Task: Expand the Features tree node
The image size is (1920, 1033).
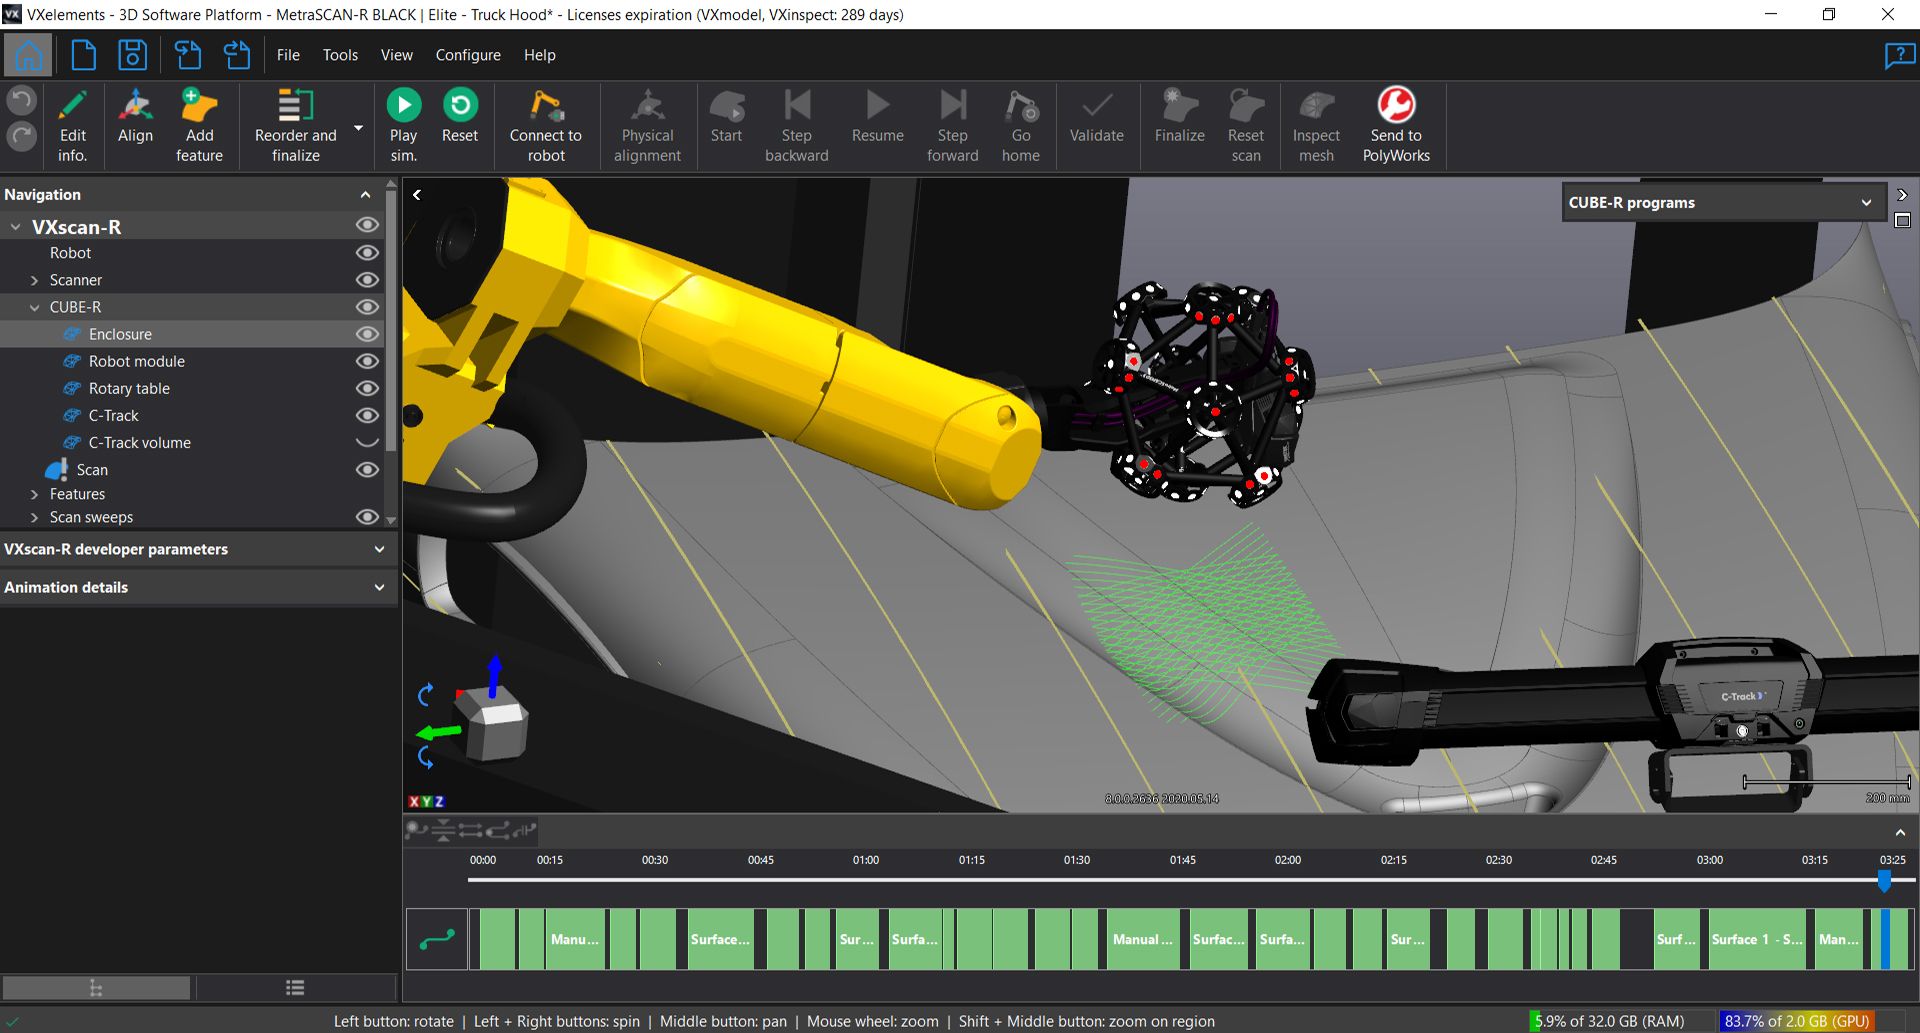Action: click(x=34, y=494)
